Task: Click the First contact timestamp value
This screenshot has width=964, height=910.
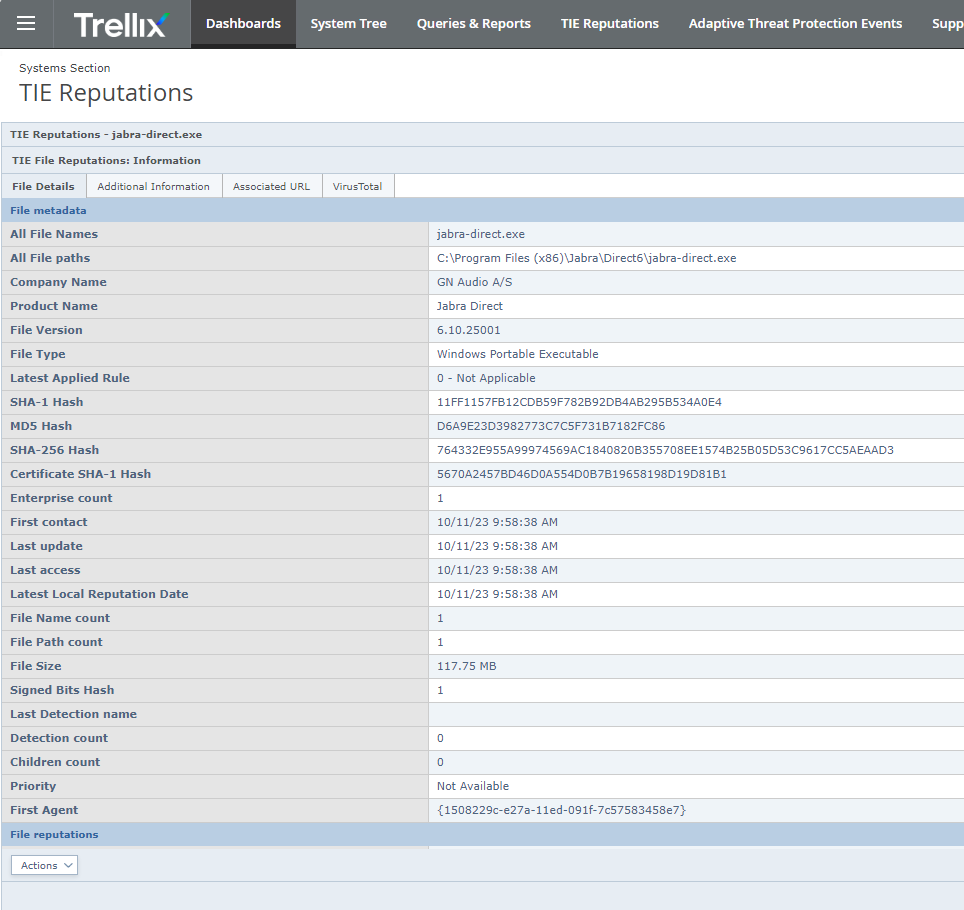Action: (497, 522)
